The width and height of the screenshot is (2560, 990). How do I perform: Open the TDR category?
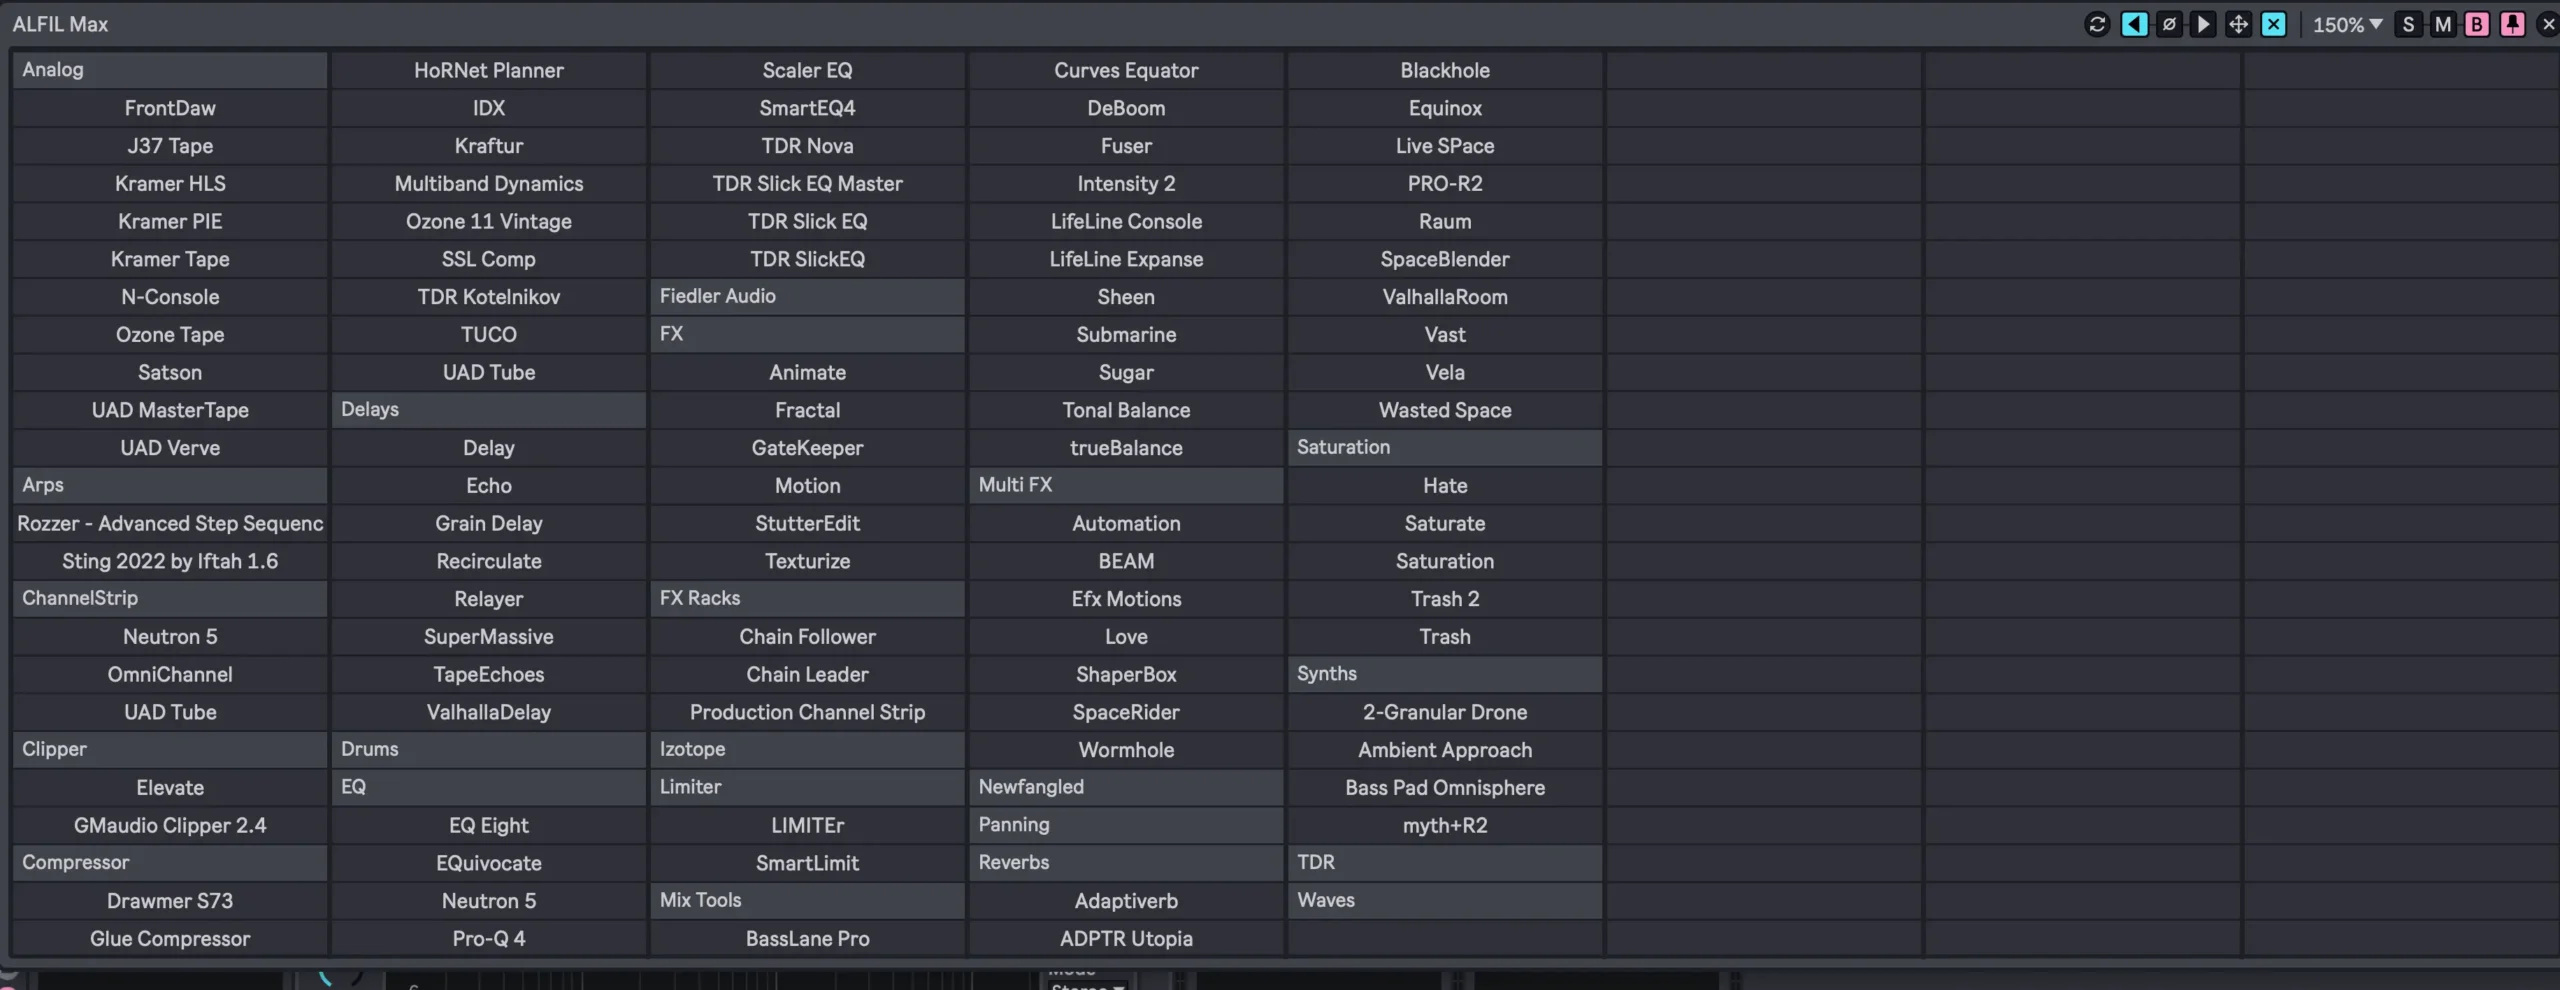click(x=1444, y=862)
